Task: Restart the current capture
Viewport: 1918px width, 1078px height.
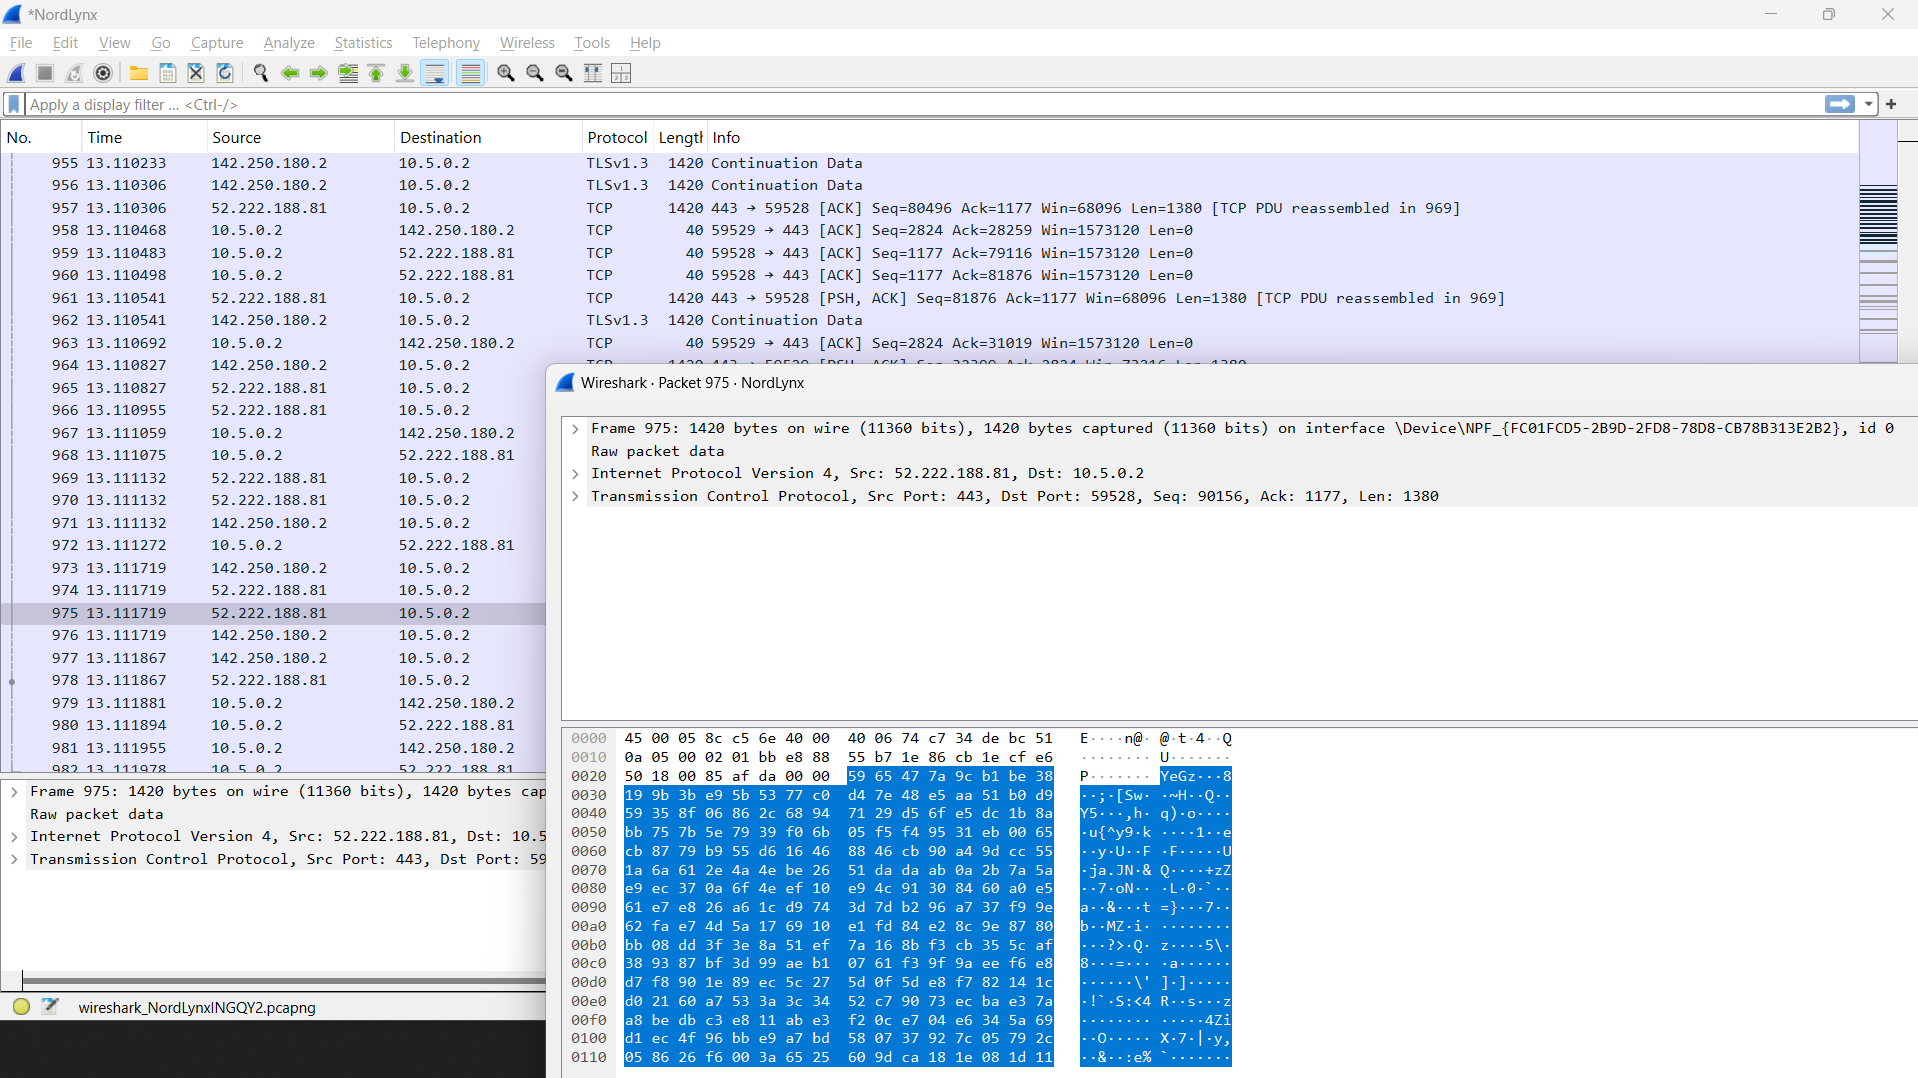Action: pyautogui.click(x=74, y=73)
